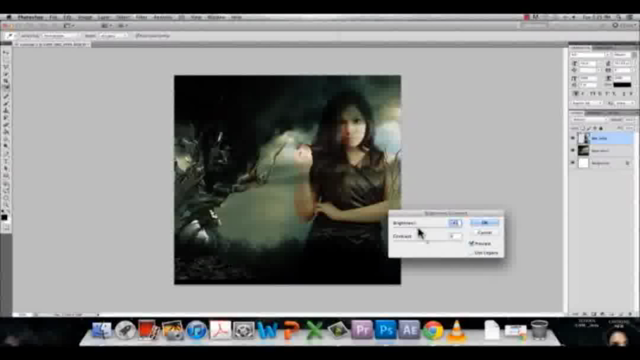Viewport: 640px width, 360px height.
Task: Open Spotlight search in menu bar
Action: point(619,17)
